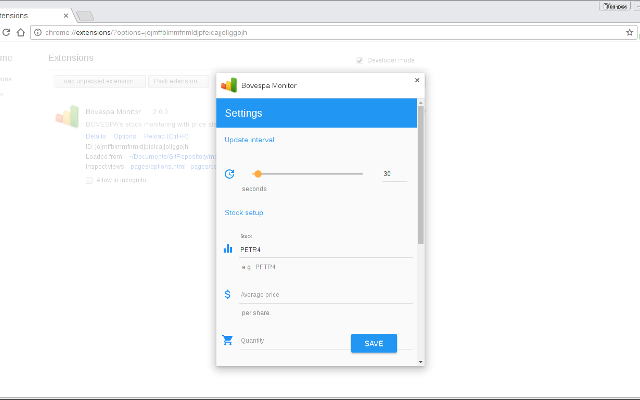This screenshot has height=400, width=640.
Task: Click the update interval refresh clock icon
Action: click(x=229, y=174)
